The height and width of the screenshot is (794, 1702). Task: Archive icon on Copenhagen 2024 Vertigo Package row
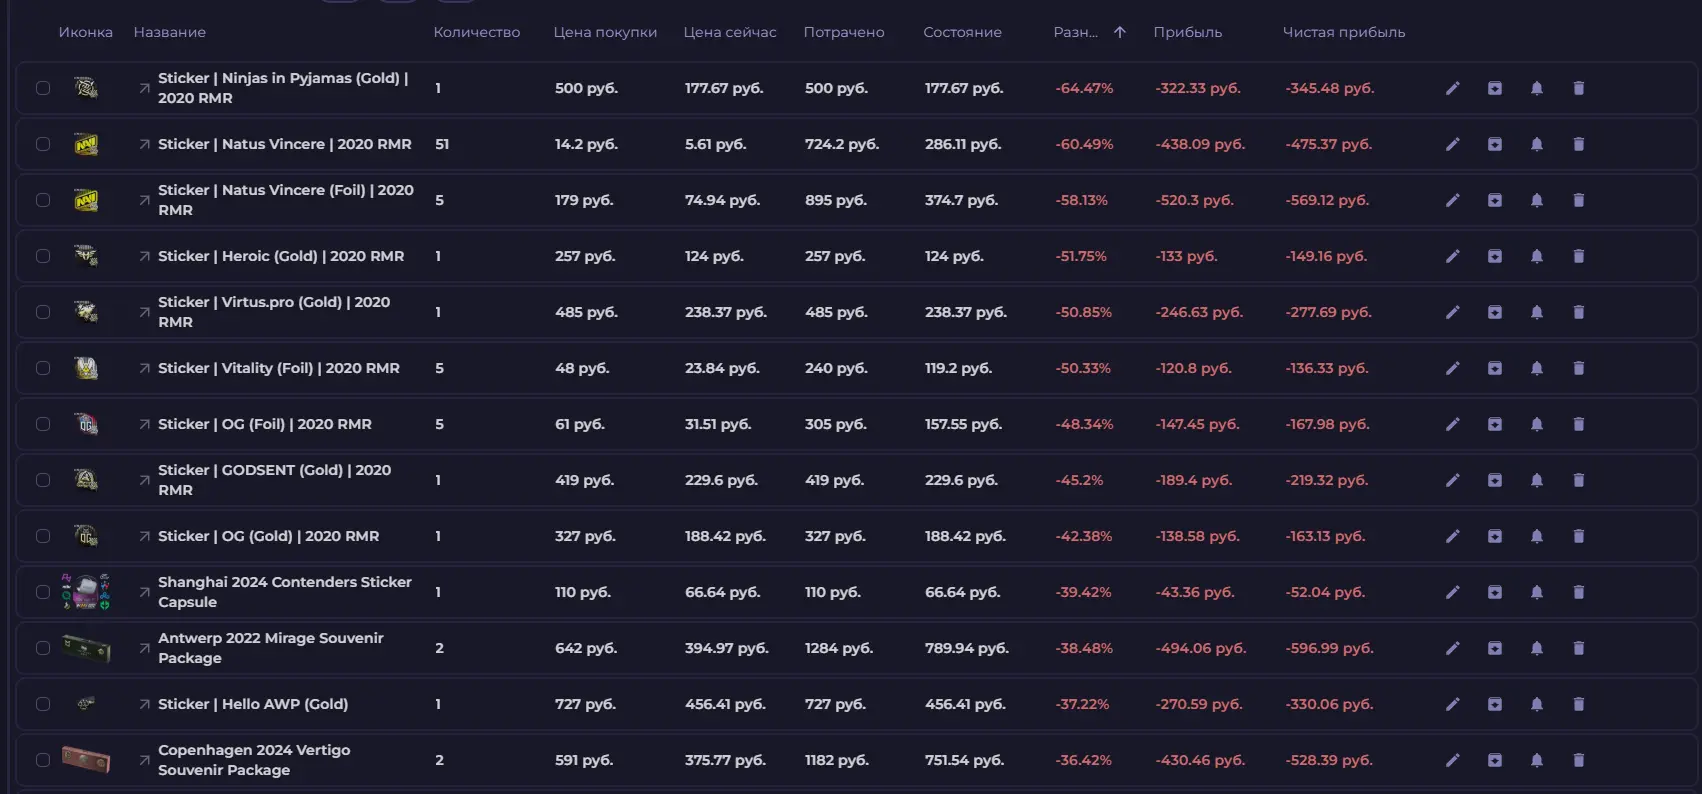(x=1494, y=760)
